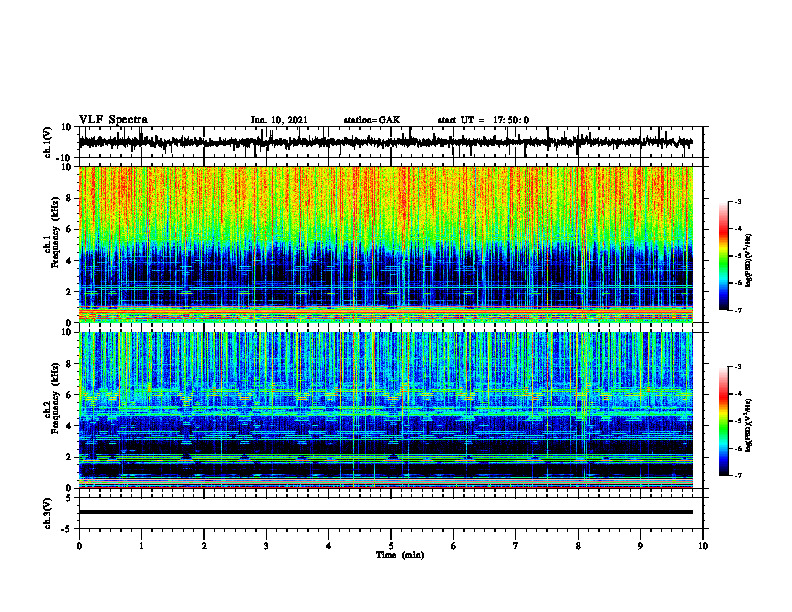The width and height of the screenshot is (792, 612).
Task: Click the time axis tick label '7'
Action: coord(516,546)
